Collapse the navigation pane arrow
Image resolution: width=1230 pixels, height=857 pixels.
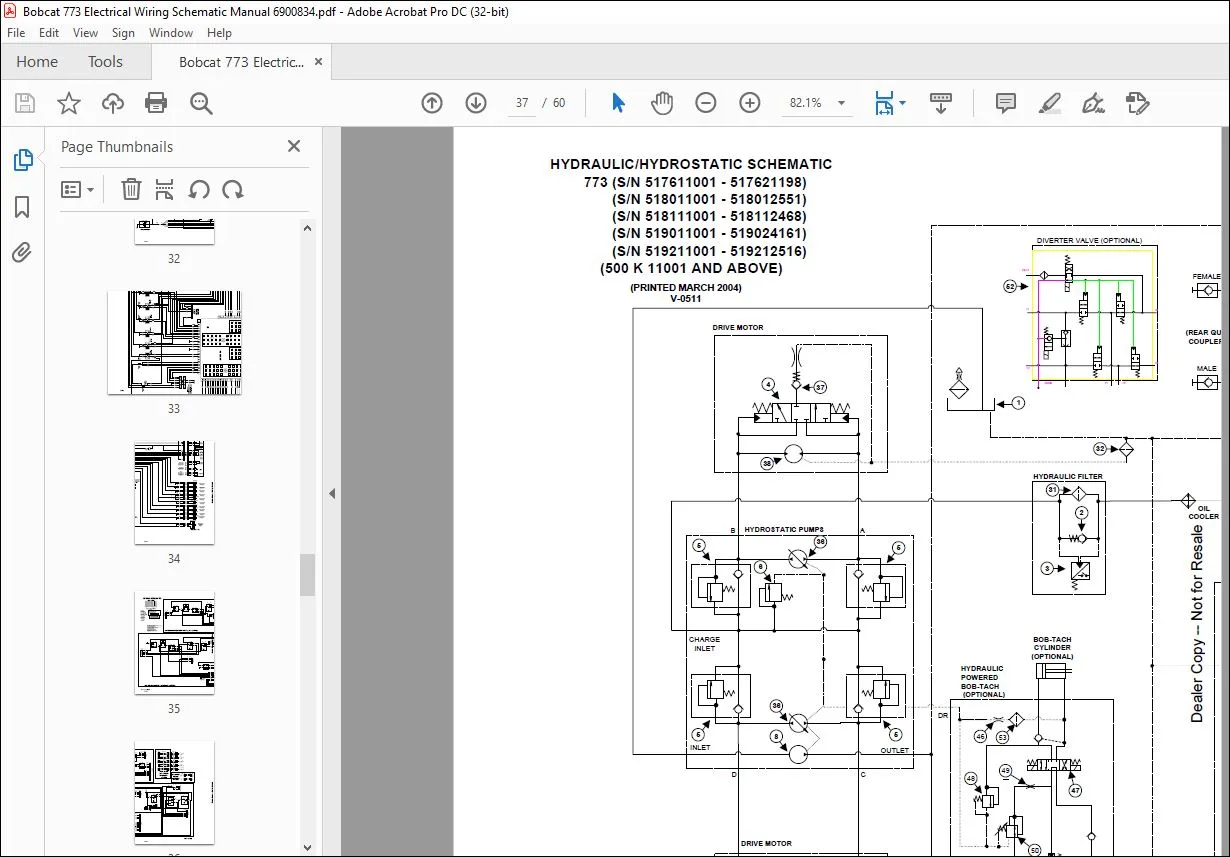click(332, 493)
